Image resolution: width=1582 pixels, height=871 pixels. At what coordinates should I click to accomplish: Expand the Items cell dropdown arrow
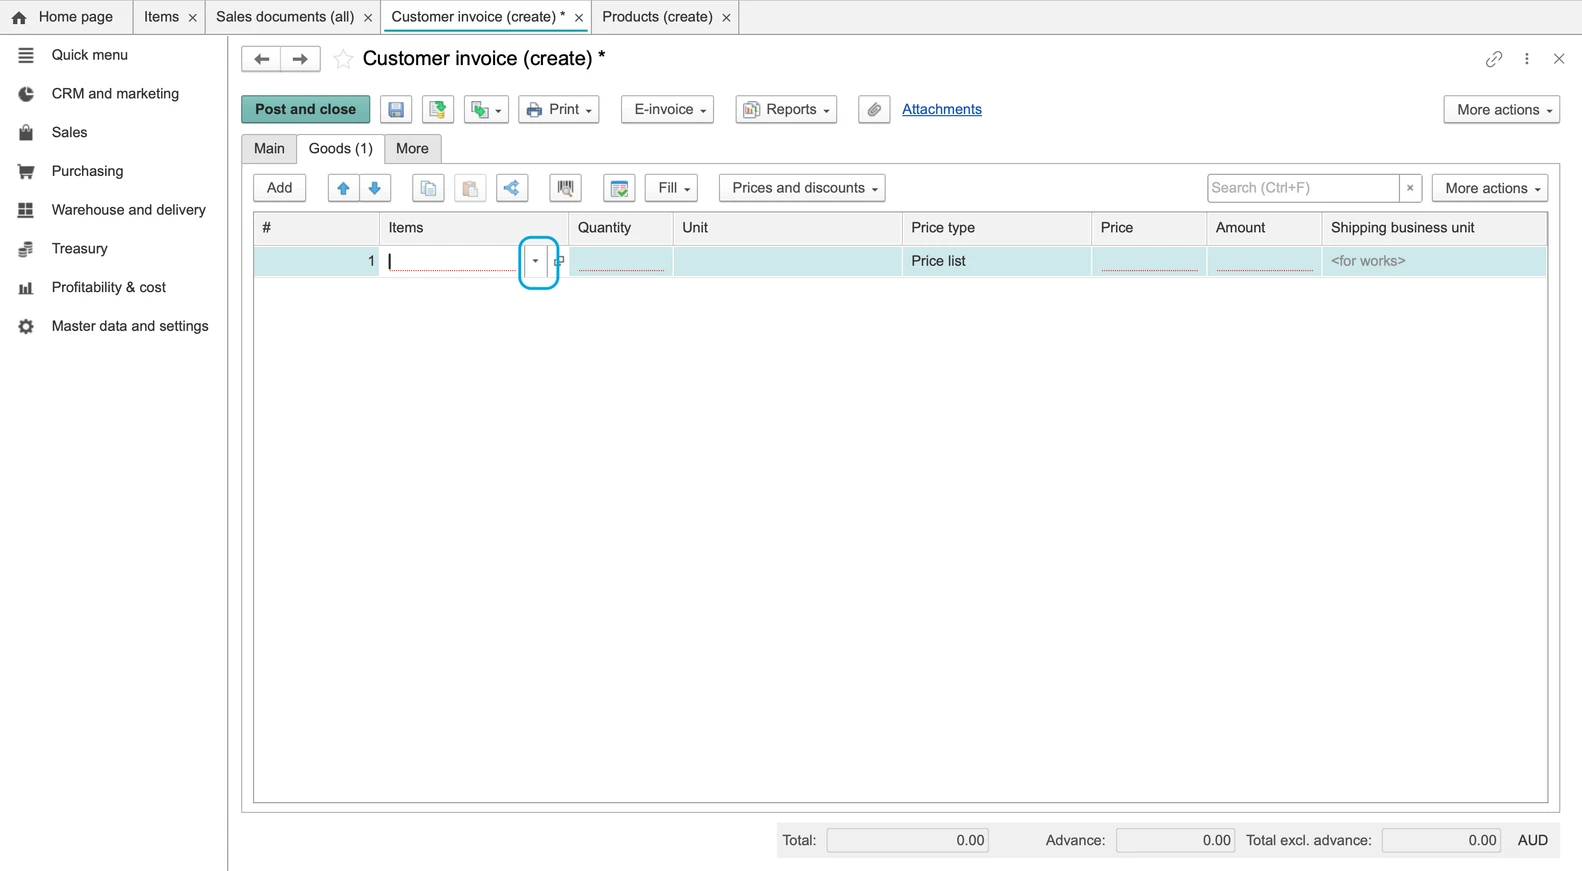coord(535,261)
